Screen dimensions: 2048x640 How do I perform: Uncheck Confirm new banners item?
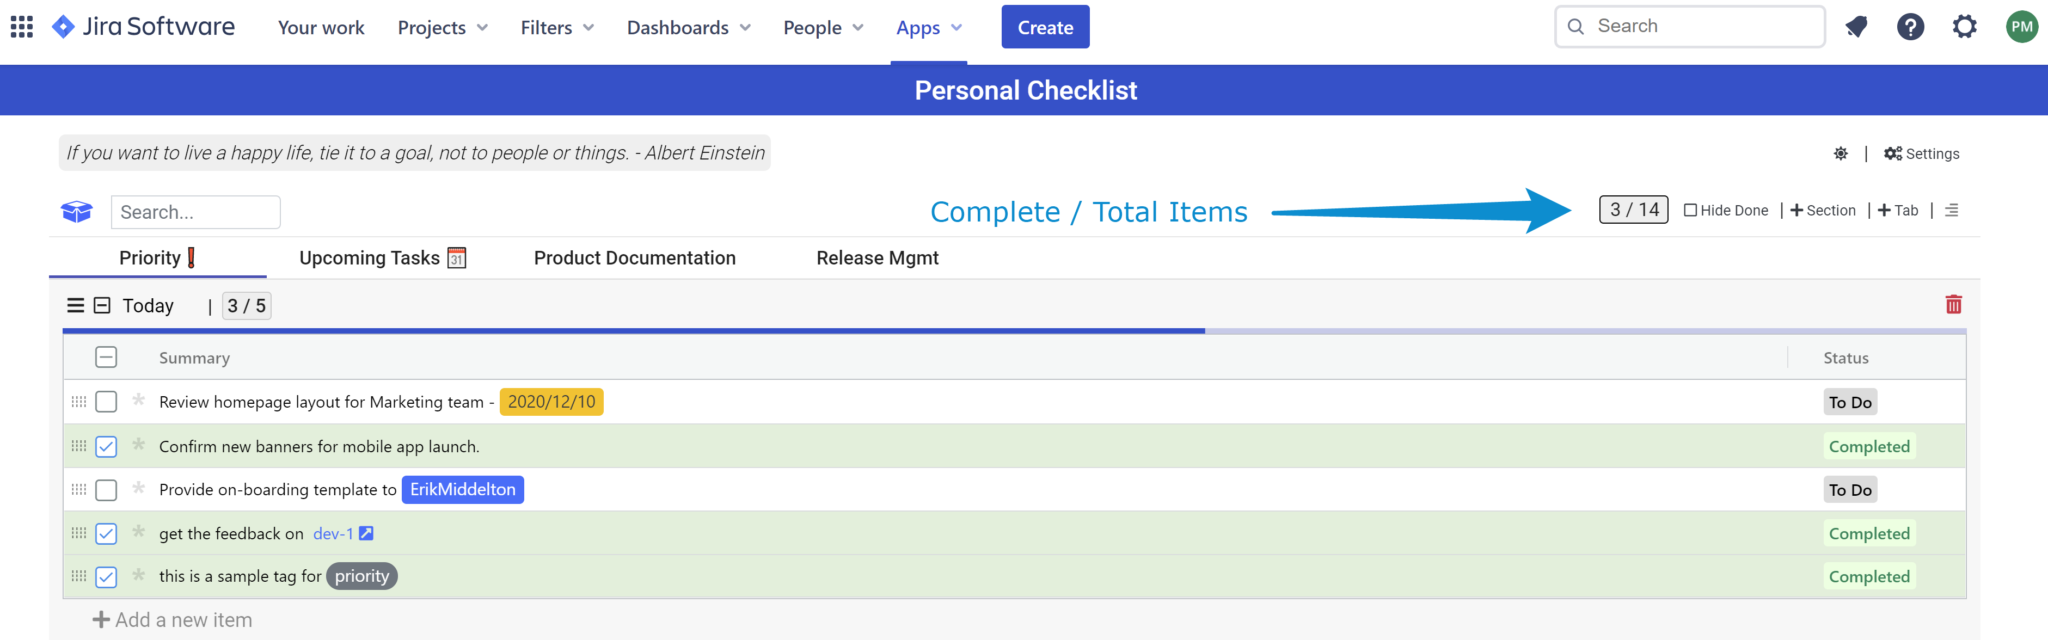[x=106, y=447]
